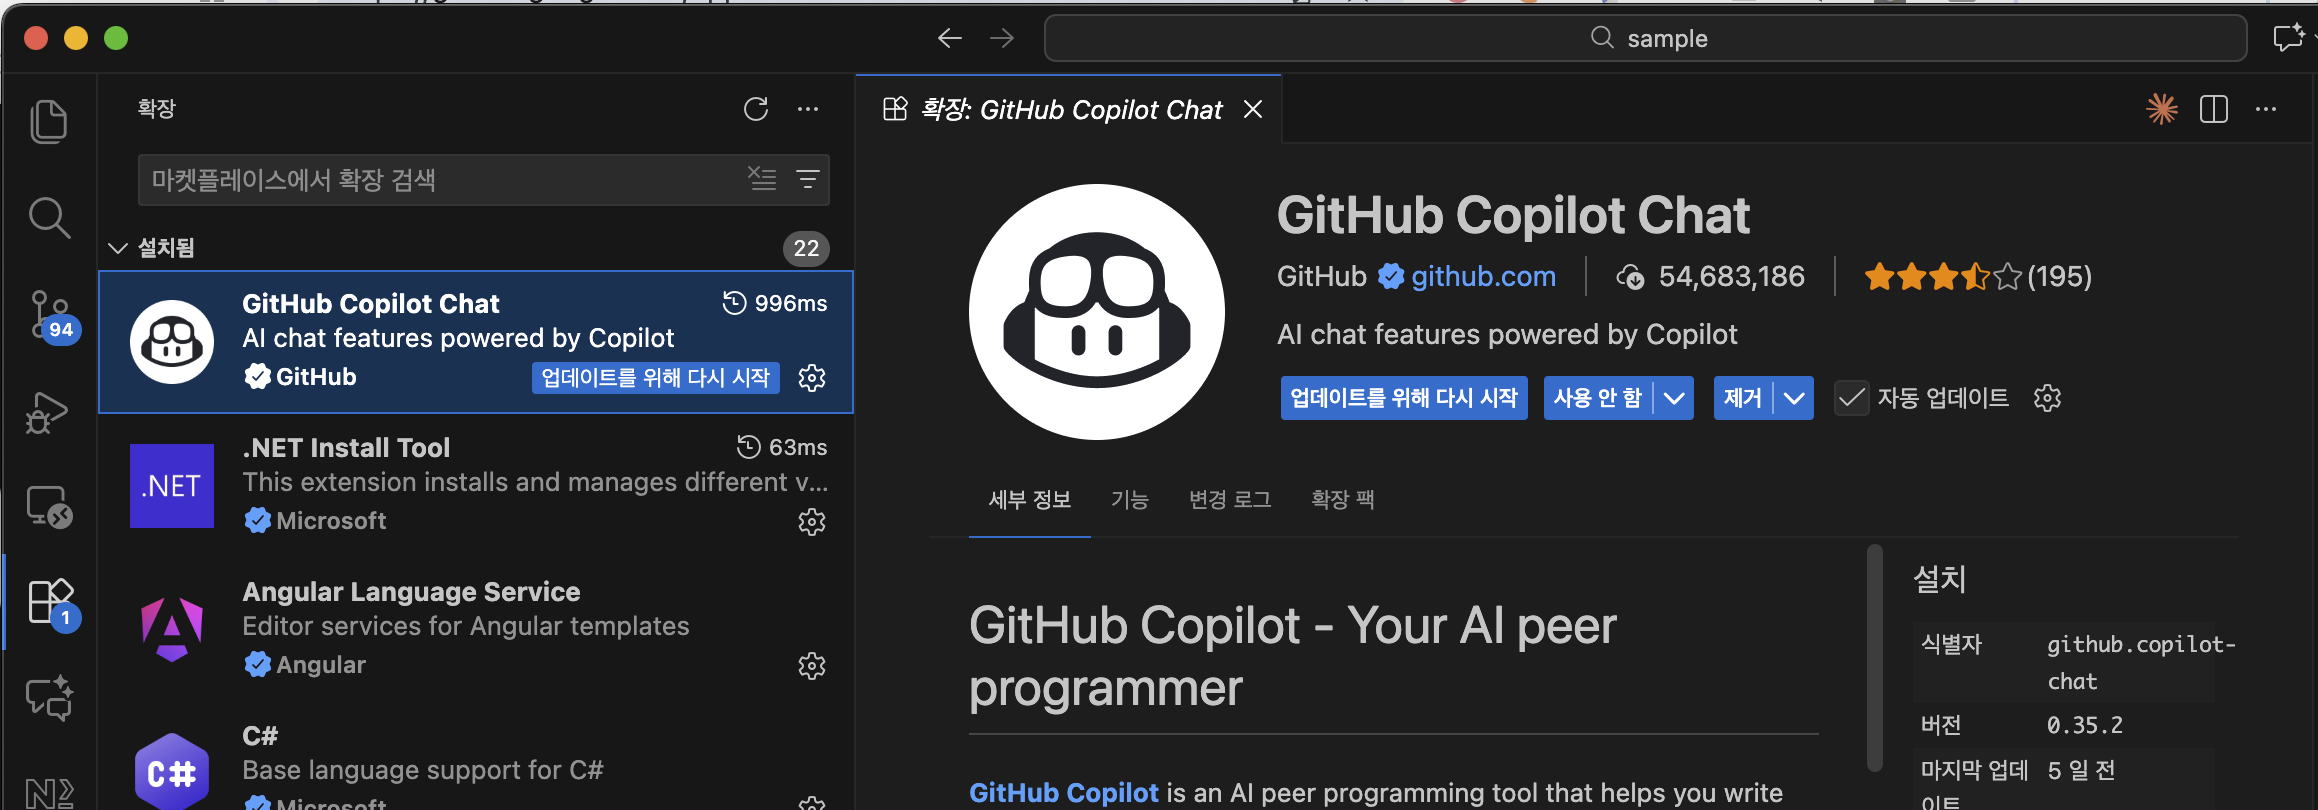Switch to the 세부 정보 tab

(1030, 499)
